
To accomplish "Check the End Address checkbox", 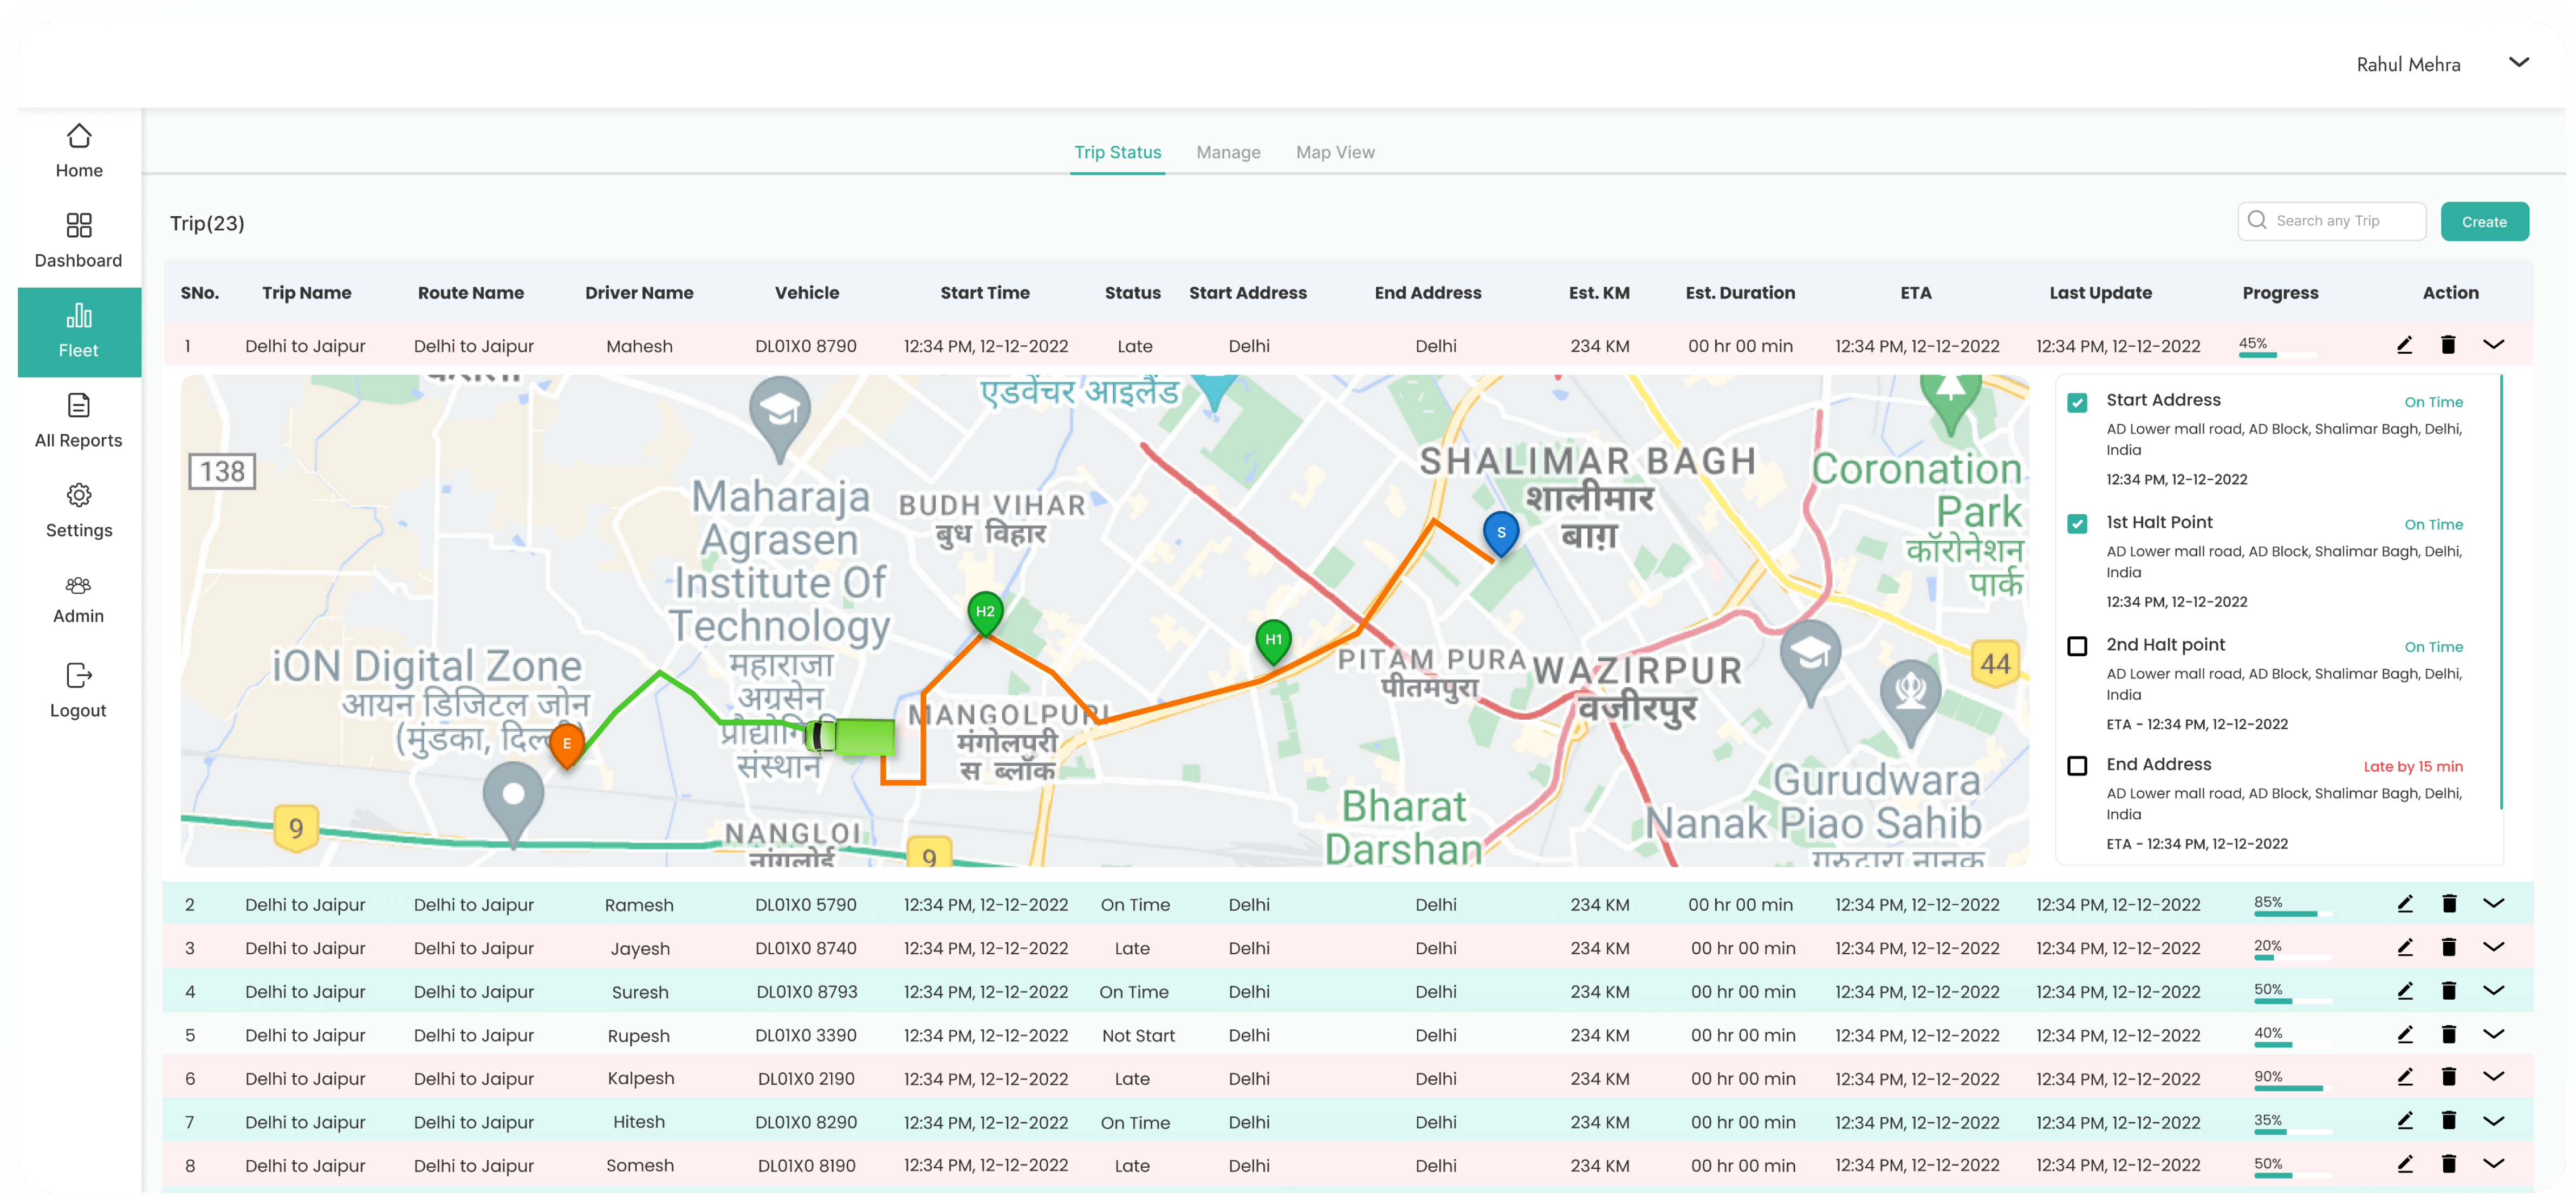I will tap(2079, 765).
